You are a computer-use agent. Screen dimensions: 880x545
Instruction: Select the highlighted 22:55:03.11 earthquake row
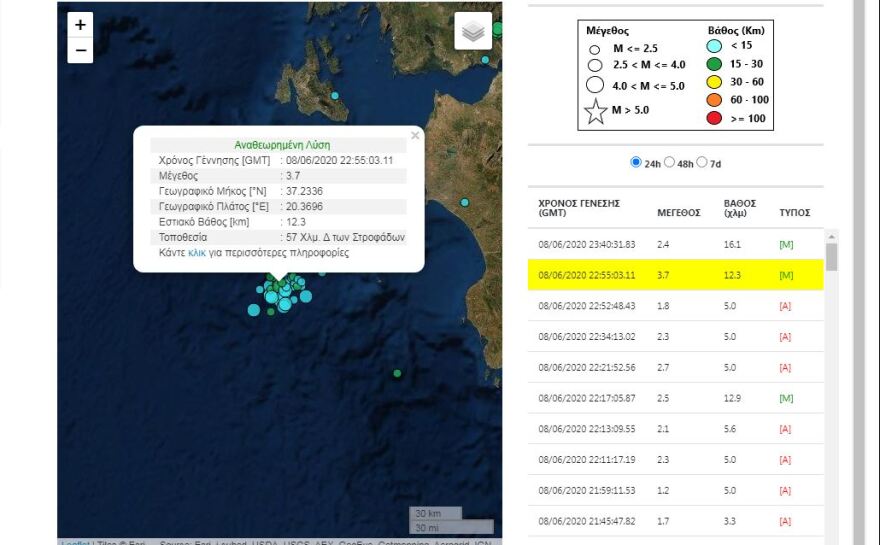(675, 275)
